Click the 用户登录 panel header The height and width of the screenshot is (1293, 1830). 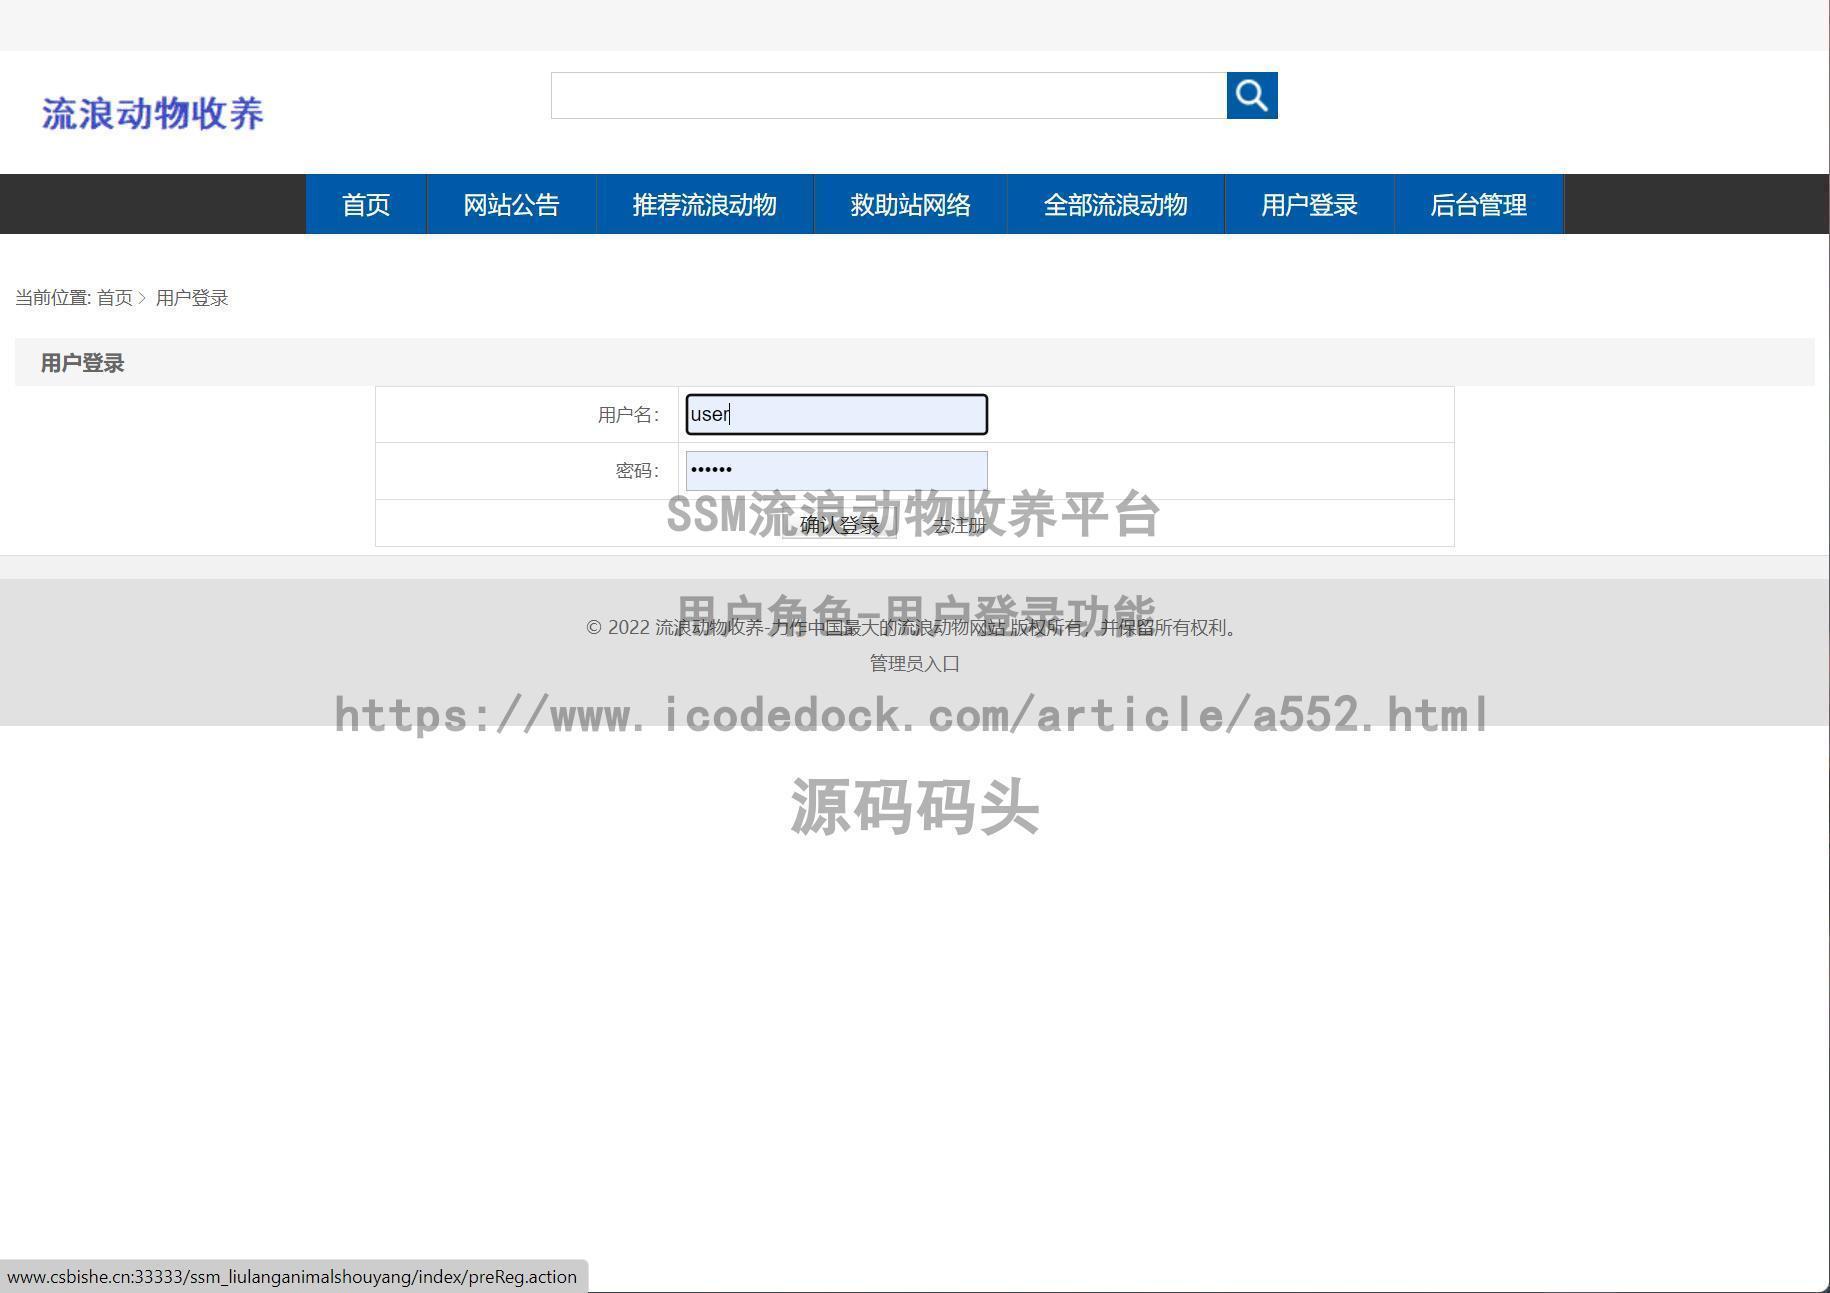[80, 362]
